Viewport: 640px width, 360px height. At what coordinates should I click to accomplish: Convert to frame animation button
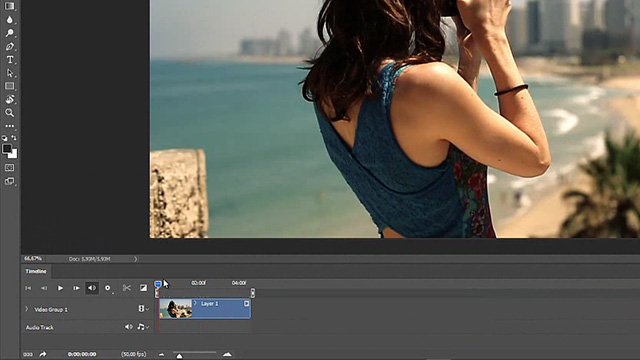pyautogui.click(x=28, y=354)
